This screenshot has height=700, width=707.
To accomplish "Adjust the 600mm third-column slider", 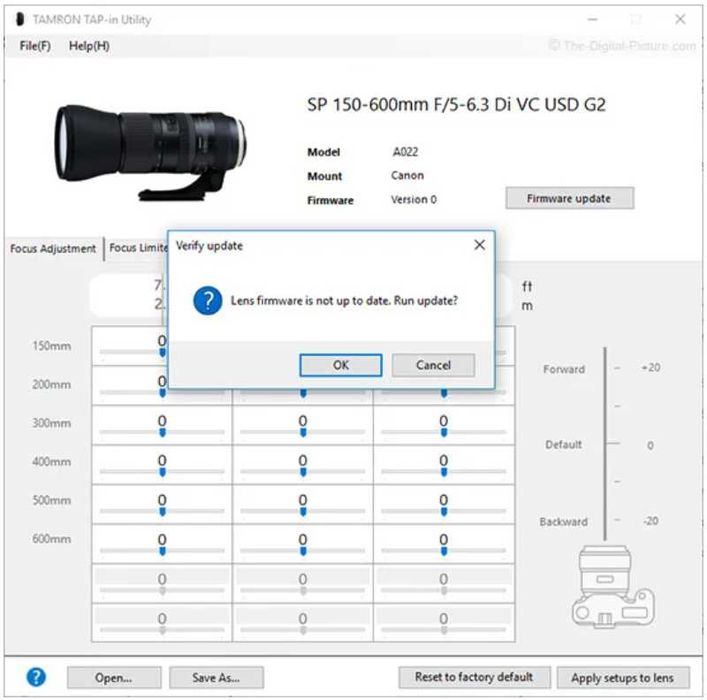I will click(x=444, y=551).
